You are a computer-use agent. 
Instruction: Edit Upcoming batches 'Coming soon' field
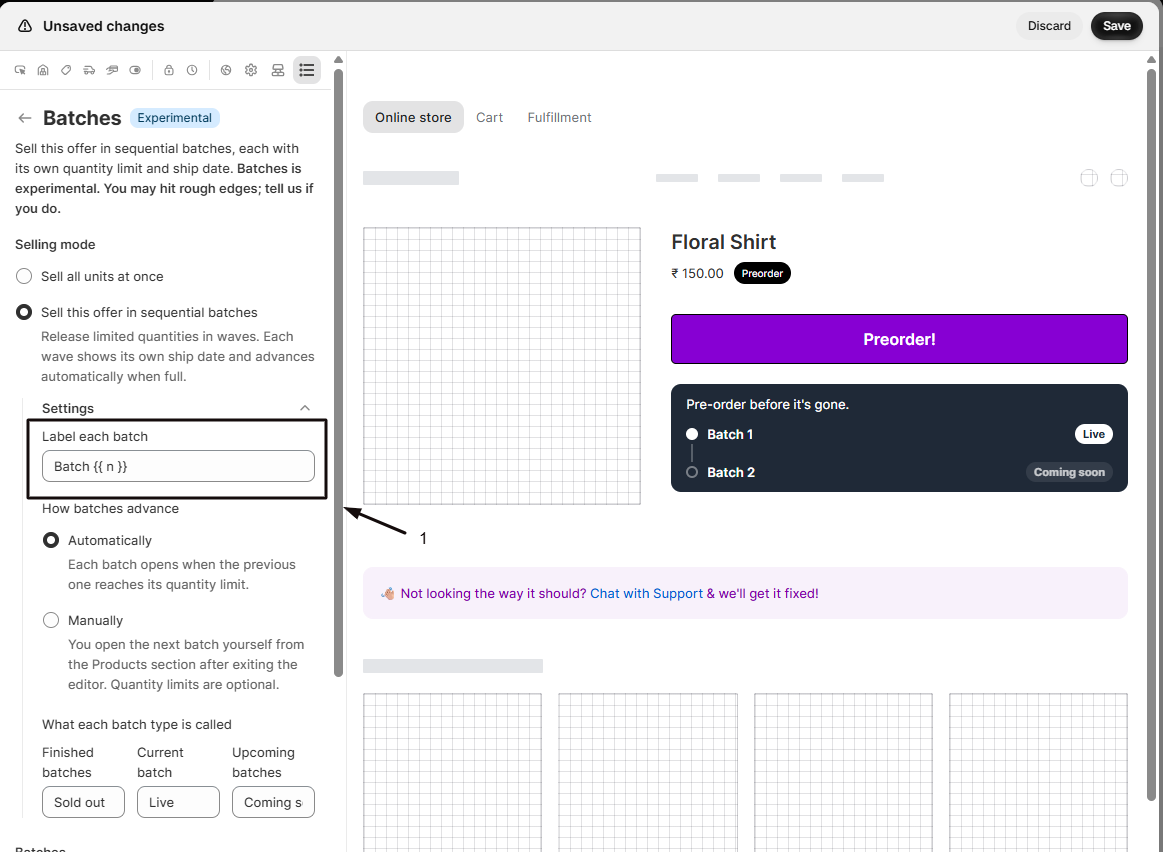[x=273, y=802]
